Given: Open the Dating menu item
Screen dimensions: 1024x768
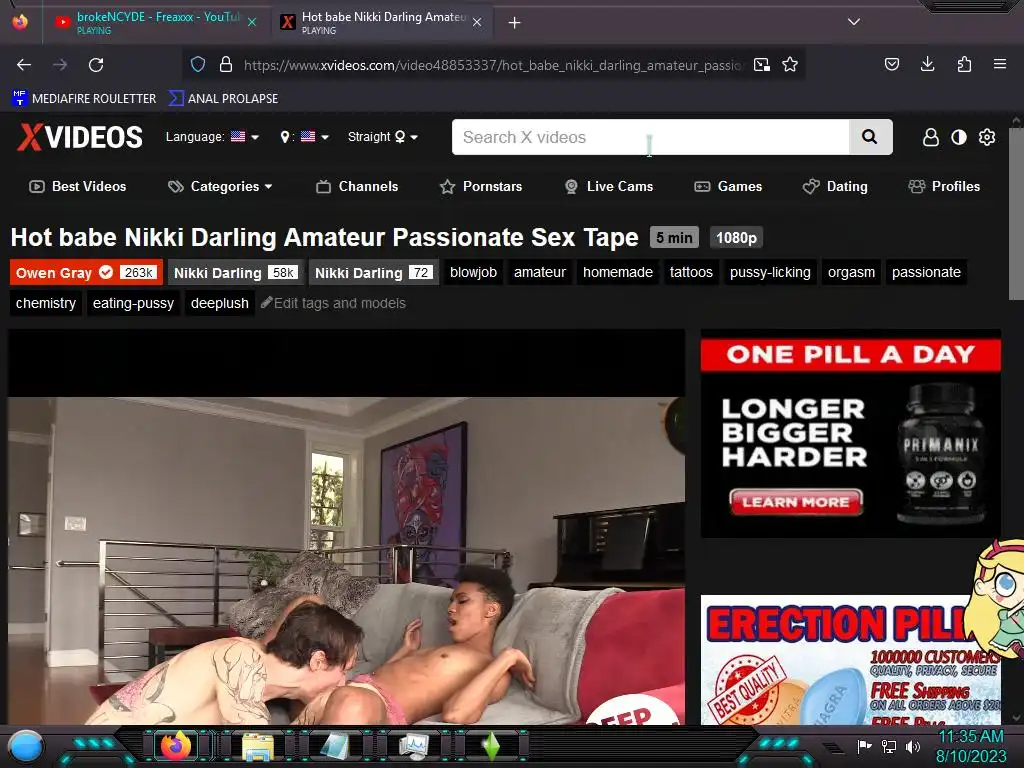Looking at the screenshot, I should click(835, 186).
